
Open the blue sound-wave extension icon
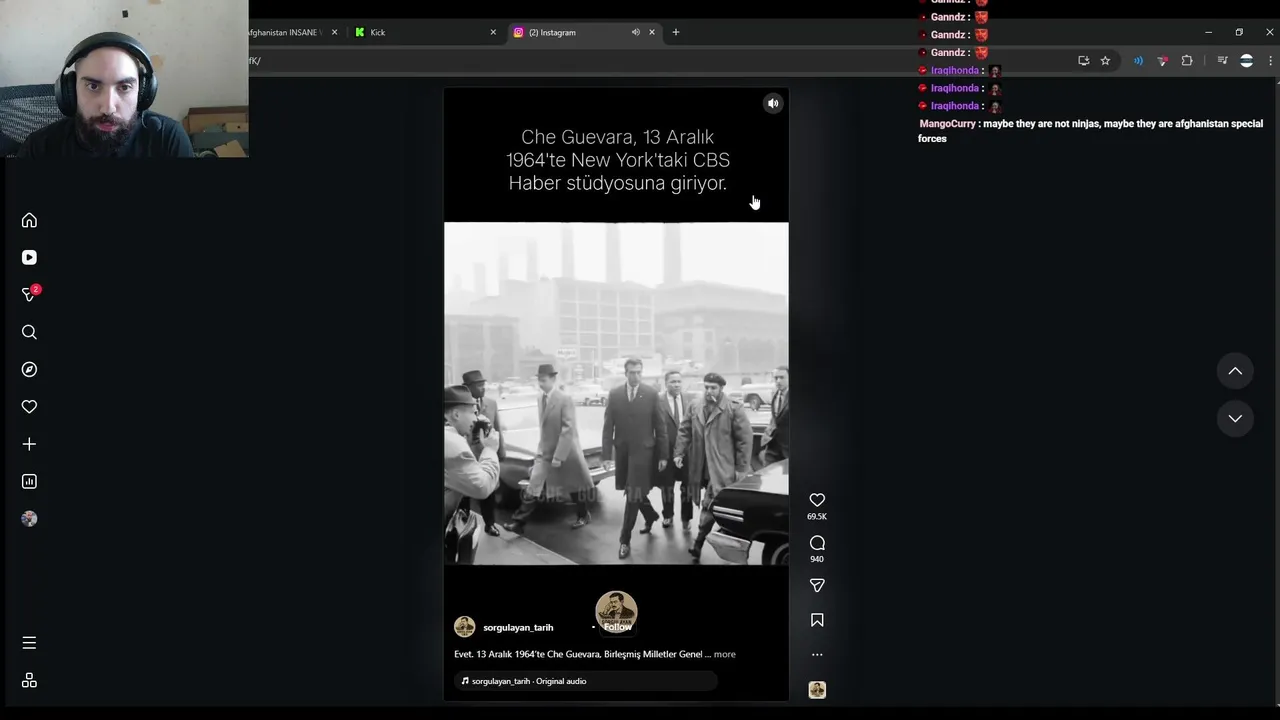[x=1138, y=61]
